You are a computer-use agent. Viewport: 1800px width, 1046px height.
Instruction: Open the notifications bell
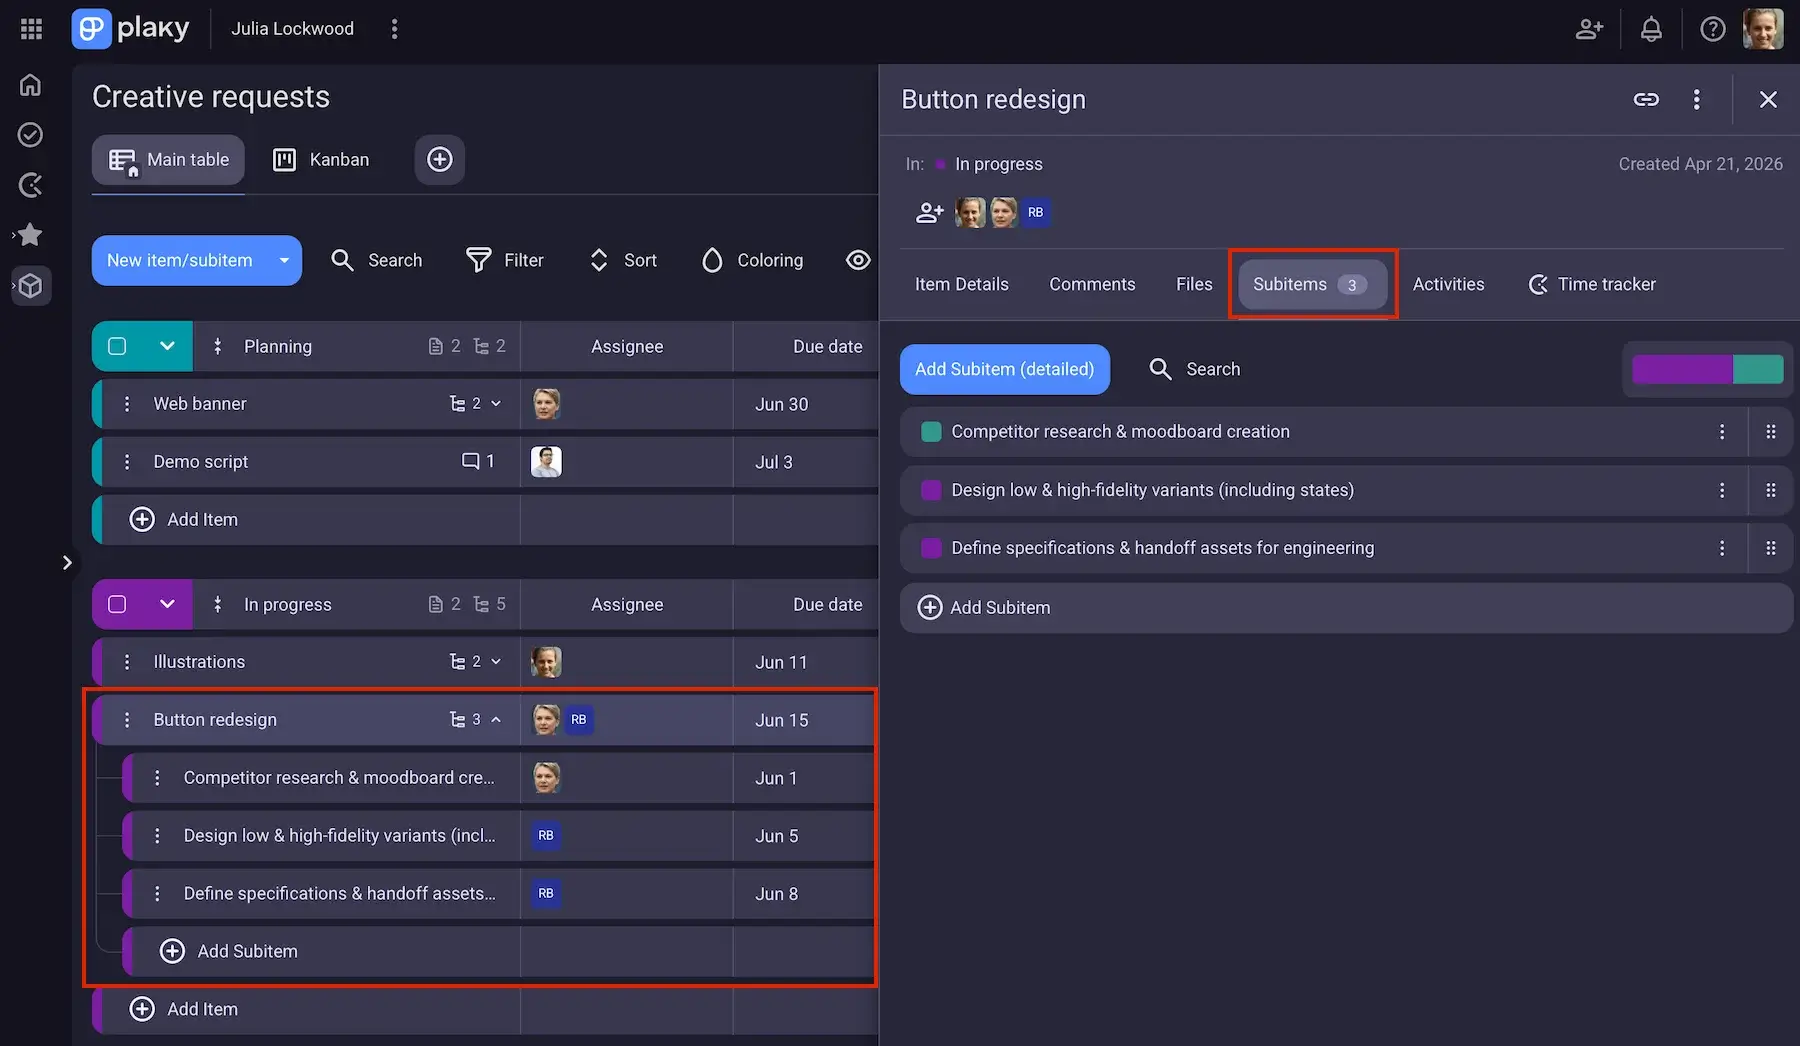(1651, 29)
